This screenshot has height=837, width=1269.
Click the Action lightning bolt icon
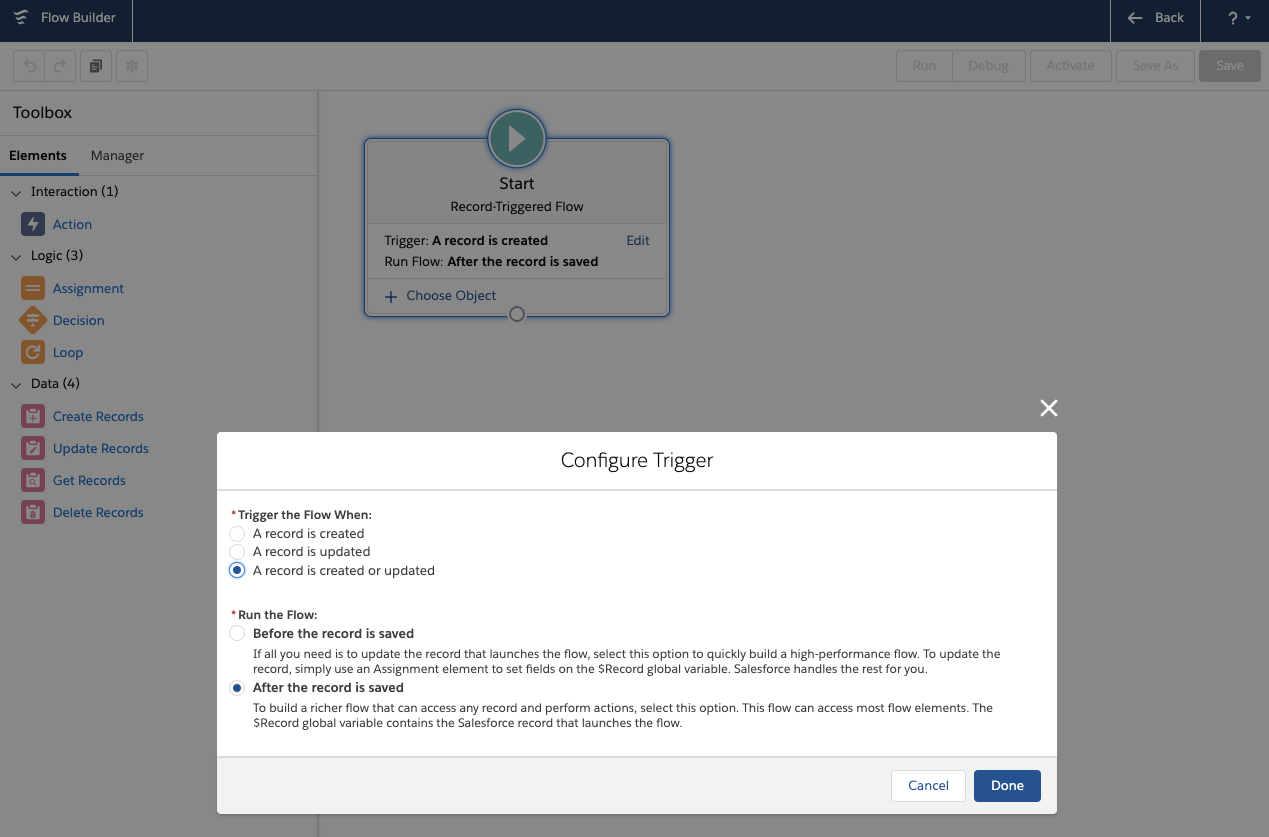[33, 224]
